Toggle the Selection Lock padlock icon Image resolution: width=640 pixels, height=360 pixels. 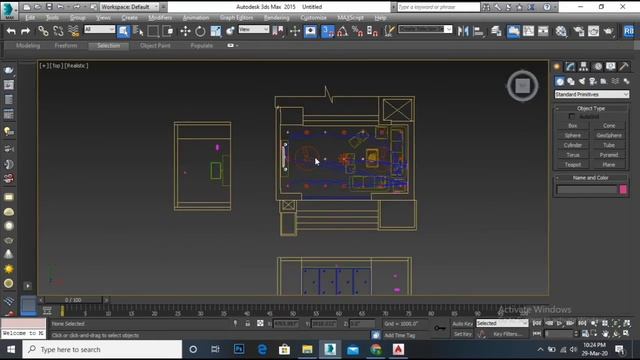pyautogui.click(x=247, y=324)
